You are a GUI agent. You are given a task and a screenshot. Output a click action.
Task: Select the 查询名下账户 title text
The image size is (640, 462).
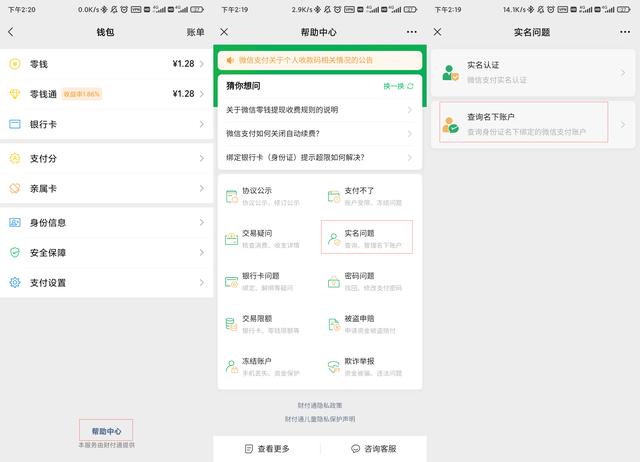coord(491,117)
